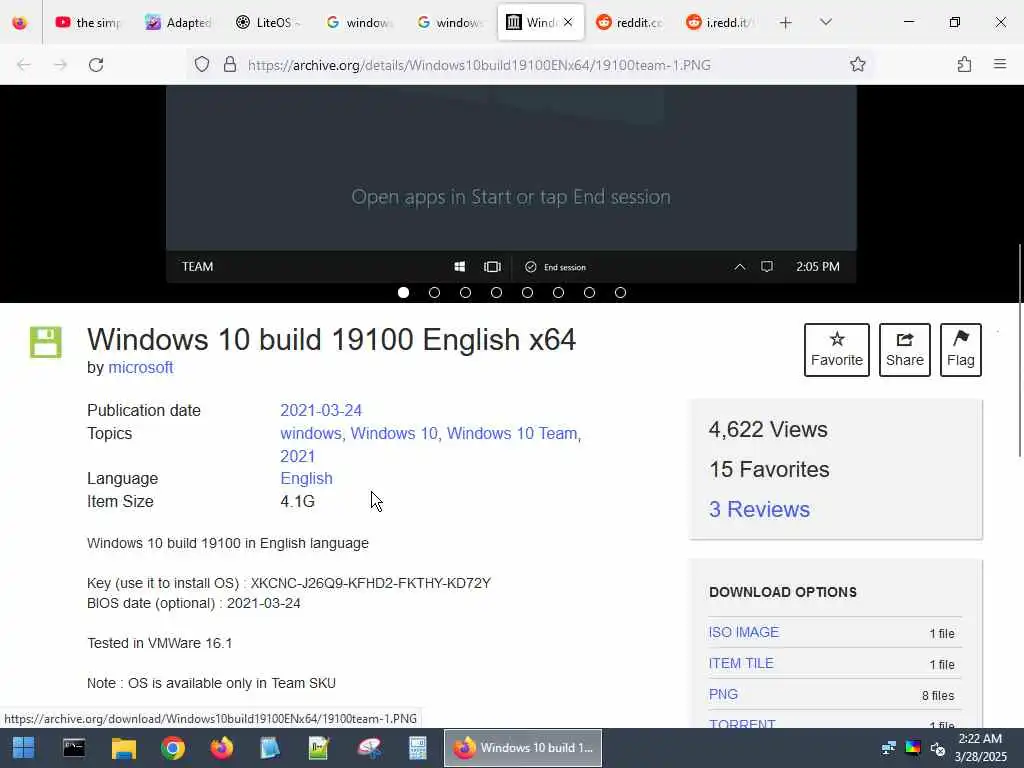Open the Windows Start menu
Viewport: 1024px width, 768px height.
tap(24, 748)
